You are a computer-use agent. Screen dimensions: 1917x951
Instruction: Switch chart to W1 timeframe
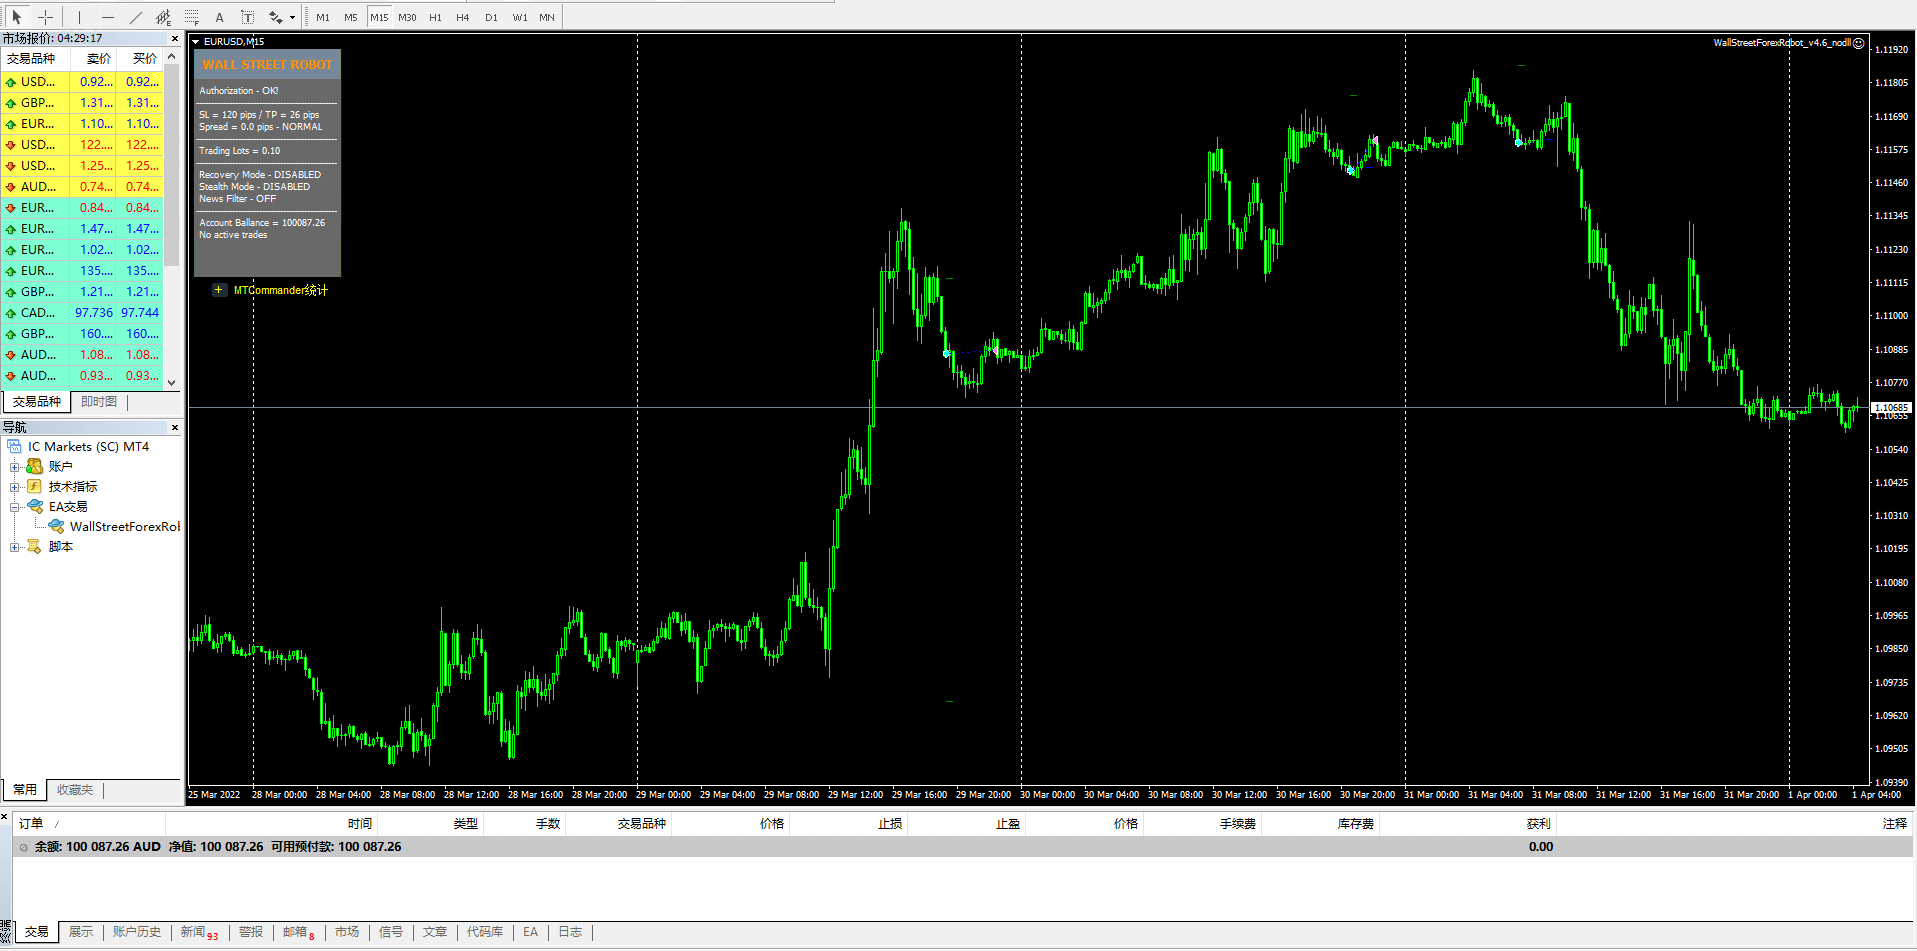[x=520, y=17]
